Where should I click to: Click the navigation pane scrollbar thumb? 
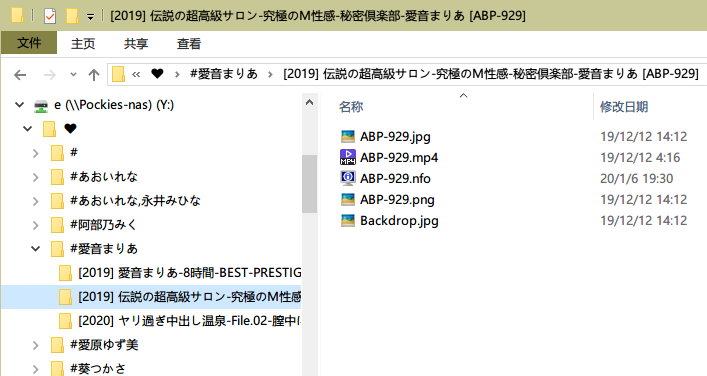coord(309,183)
